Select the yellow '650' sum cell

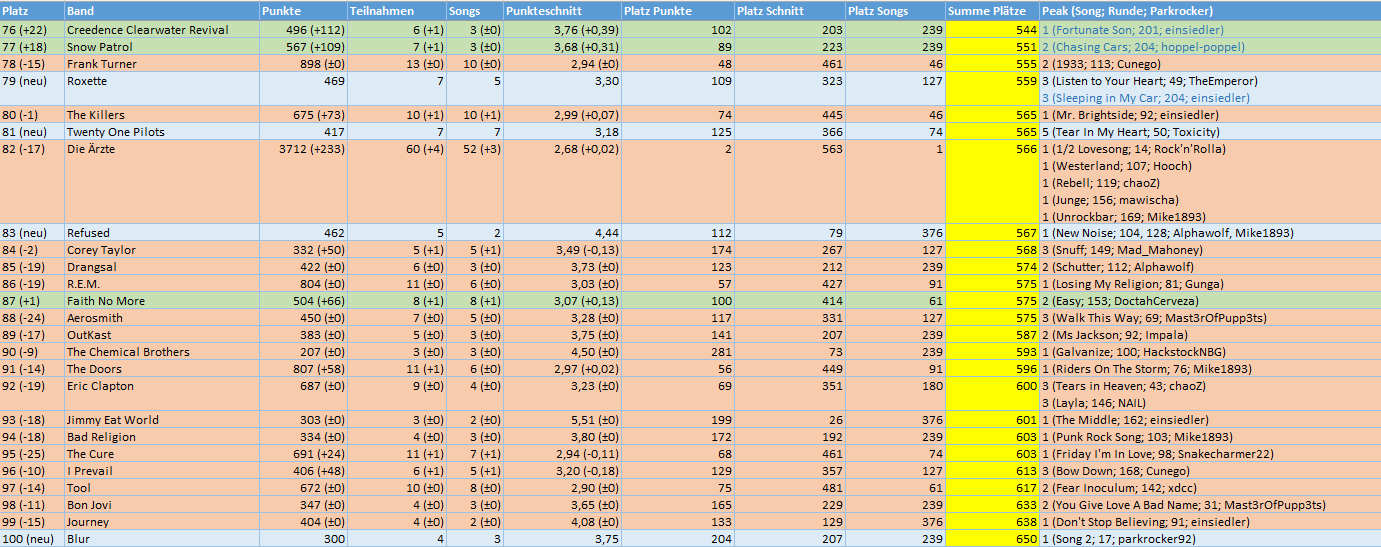pos(991,539)
